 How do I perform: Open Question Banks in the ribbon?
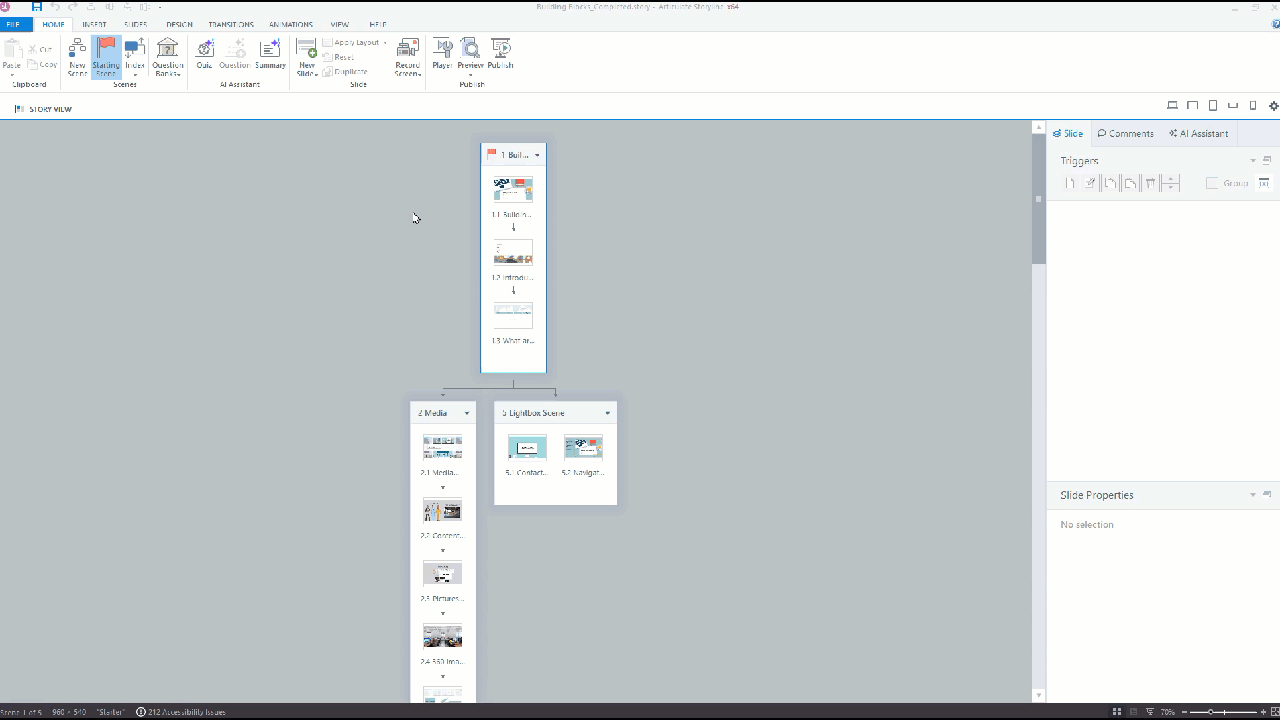(x=167, y=55)
